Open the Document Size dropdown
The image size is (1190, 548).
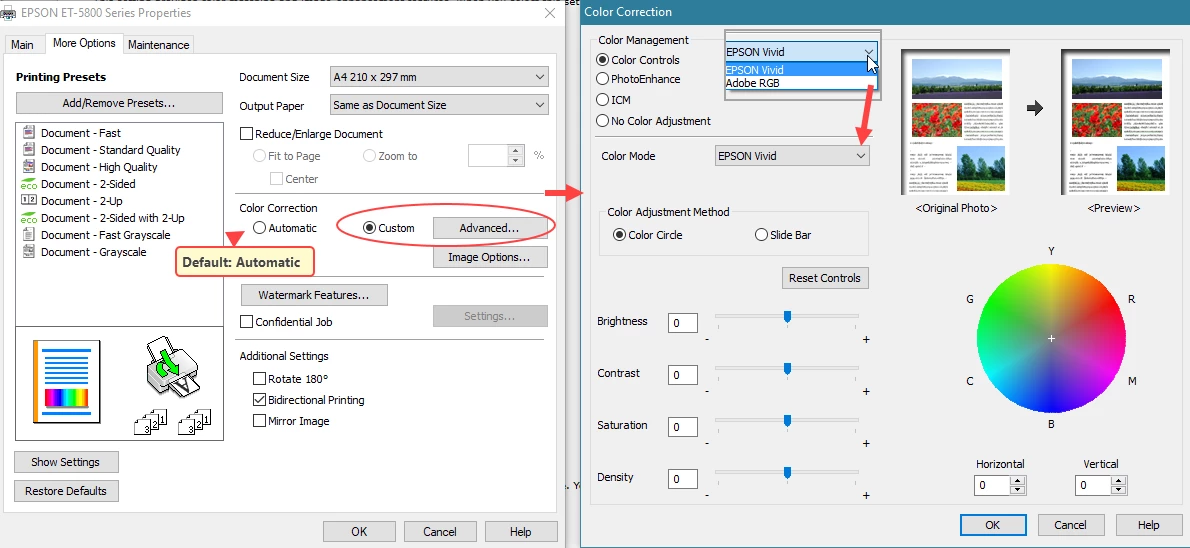click(x=439, y=77)
